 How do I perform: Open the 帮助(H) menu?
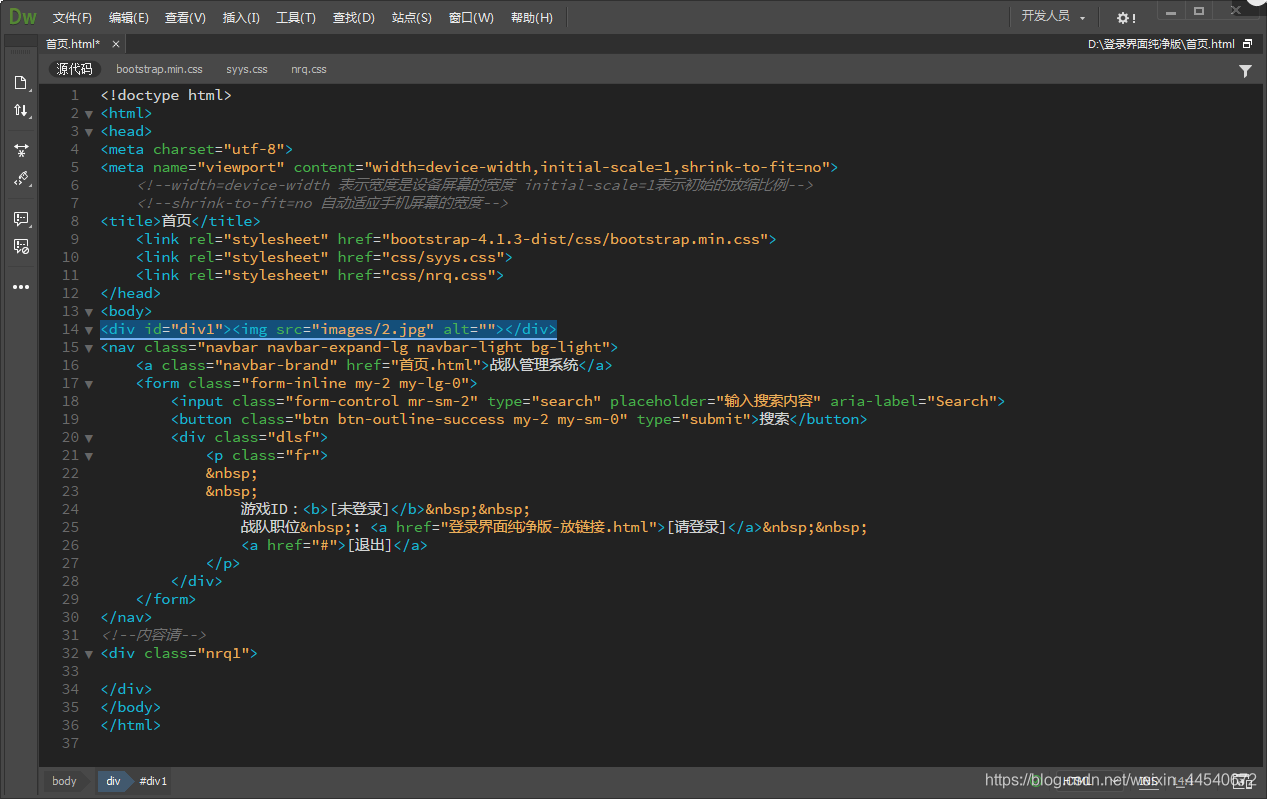pos(531,18)
